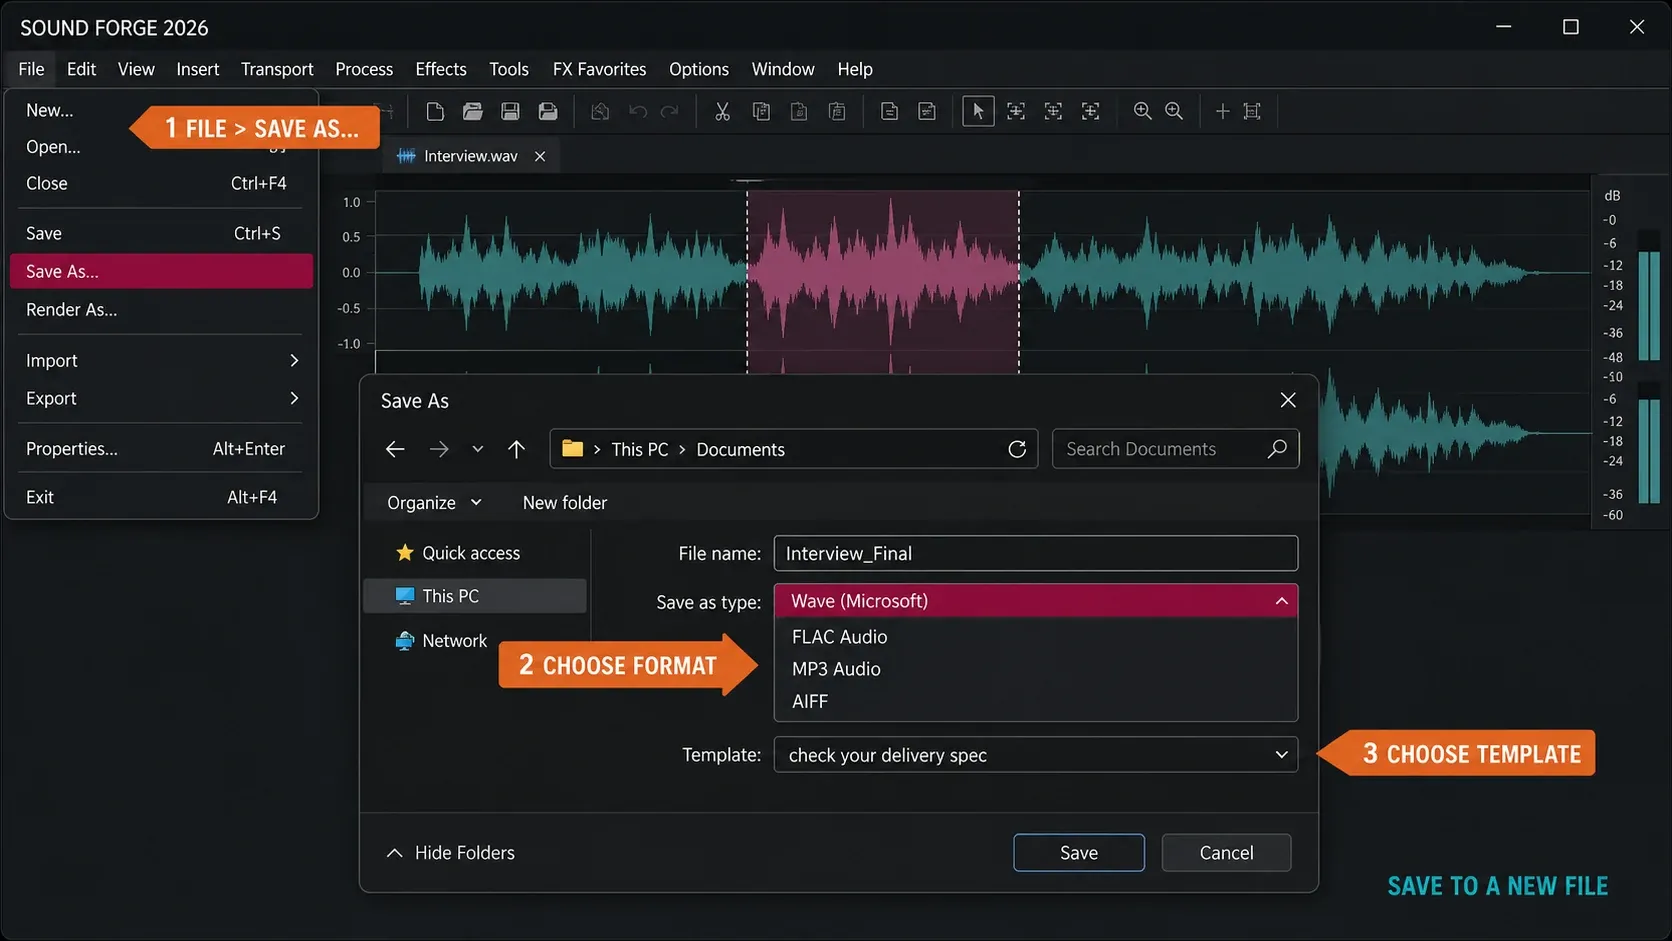The height and width of the screenshot is (941, 1672).
Task: Go up one folder level
Action: coord(516,449)
